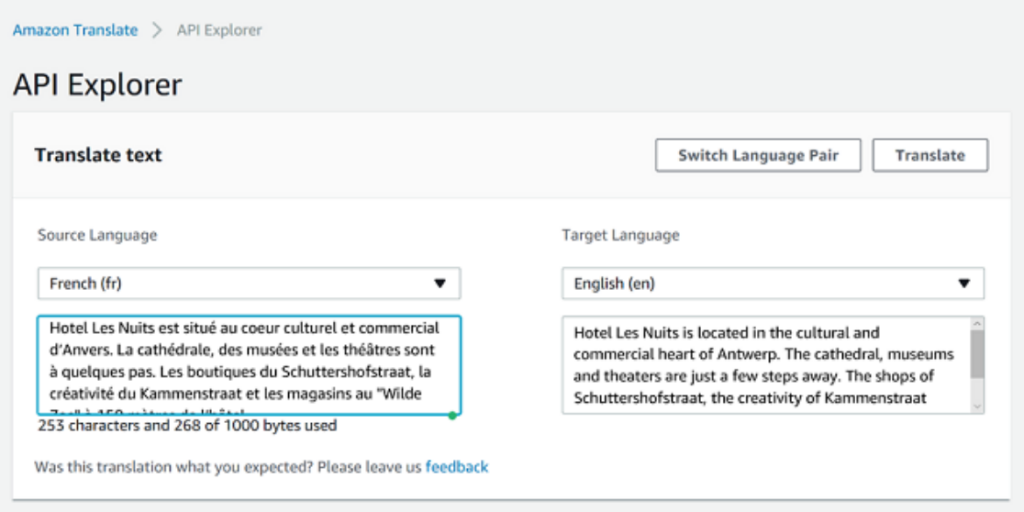Click the breadcrumb chevron separator
Image resolution: width=1024 pixels, height=512 pixels.
(157, 30)
